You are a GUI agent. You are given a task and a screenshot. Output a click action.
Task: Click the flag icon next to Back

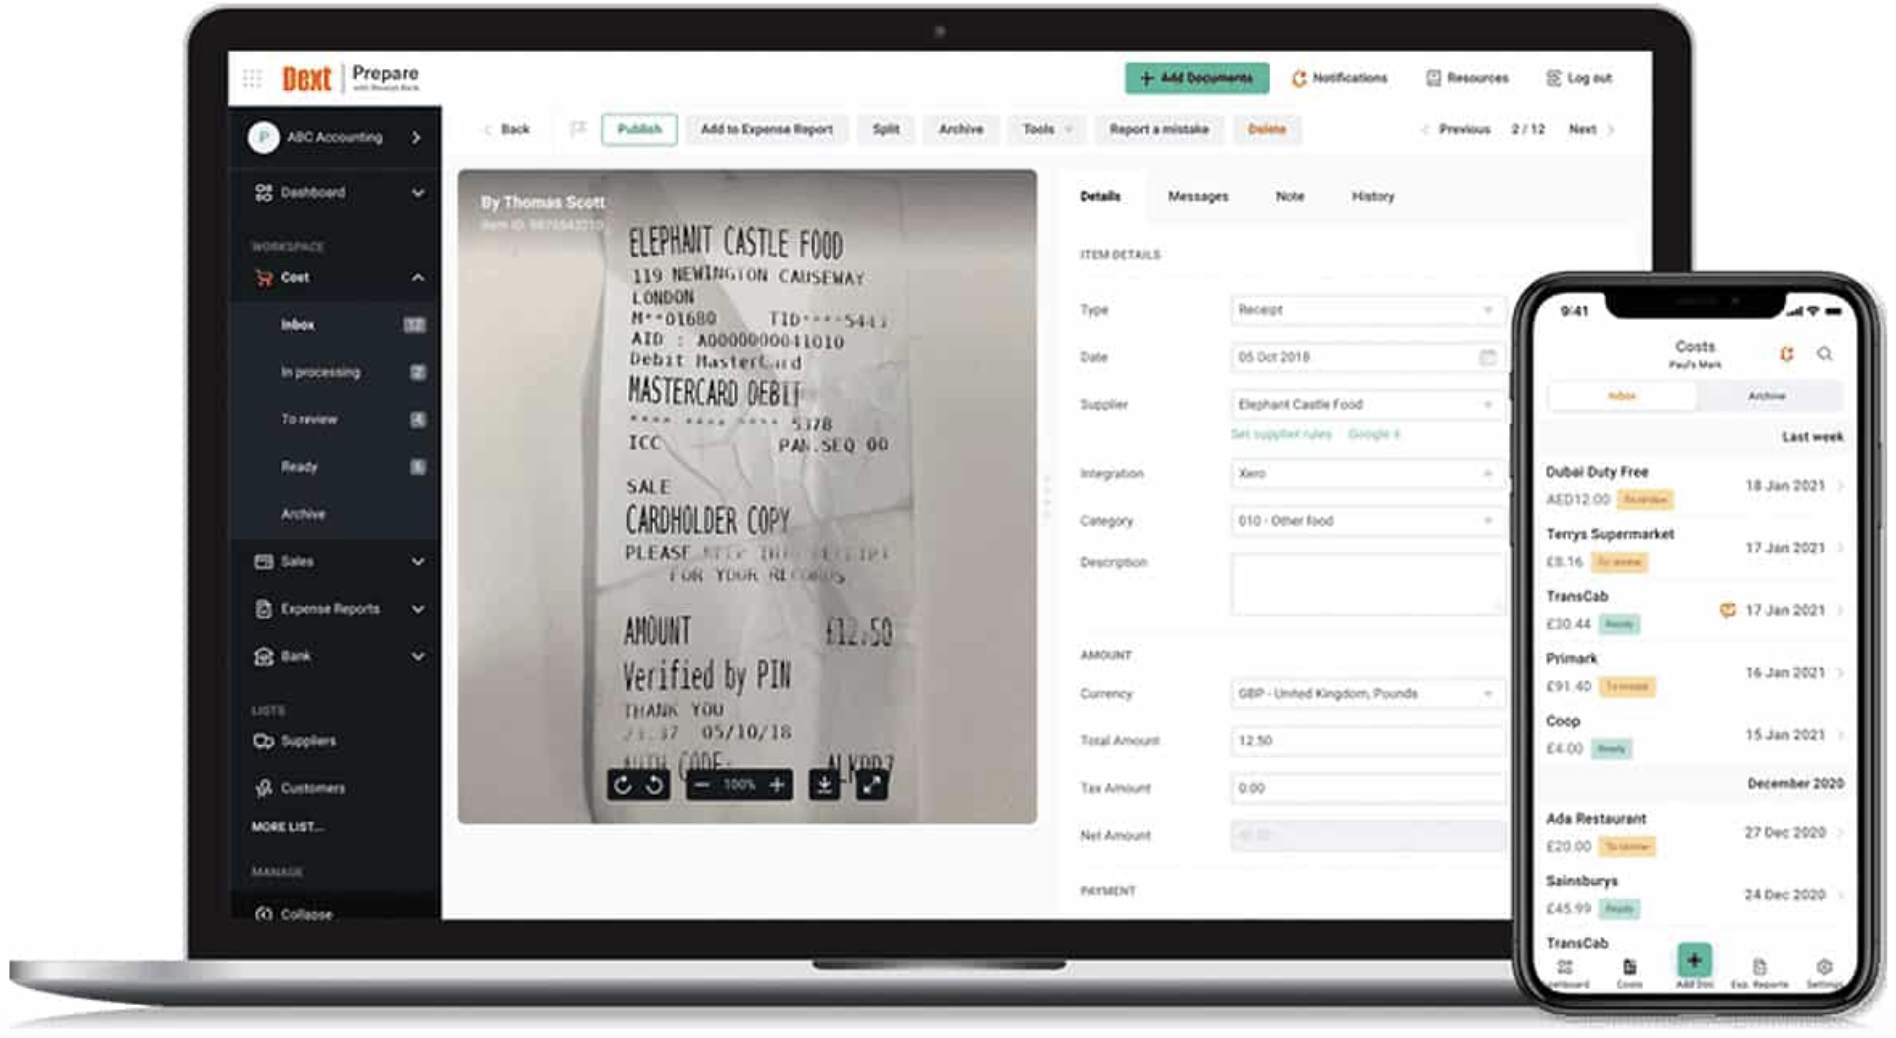[x=577, y=129]
